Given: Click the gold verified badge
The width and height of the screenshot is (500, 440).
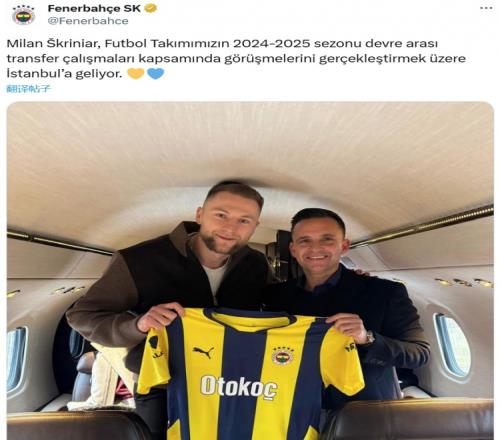Looking at the screenshot, I should tap(151, 8).
